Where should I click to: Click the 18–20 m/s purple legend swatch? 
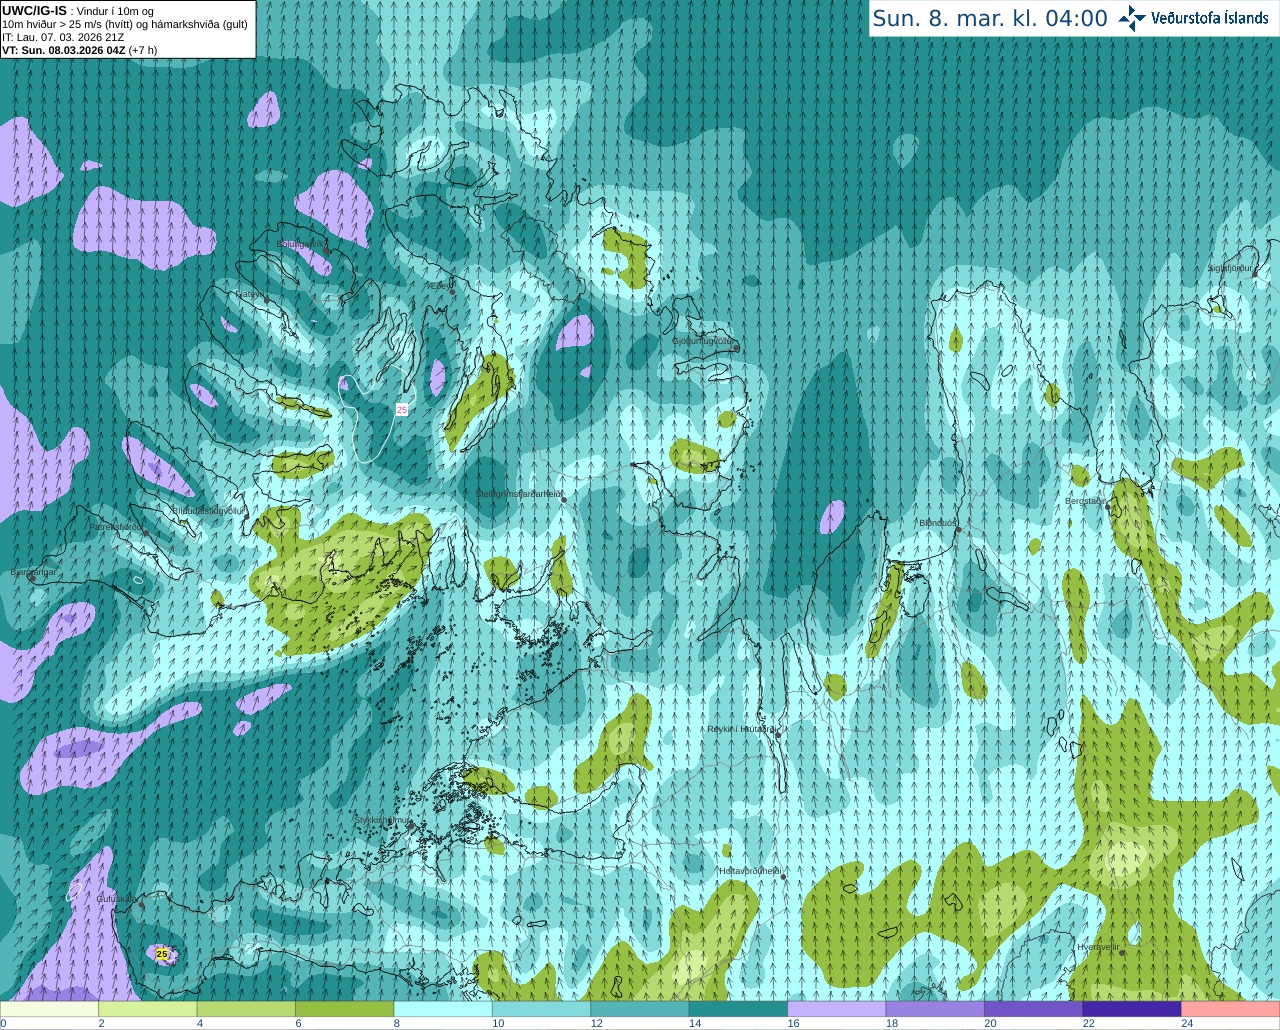click(935, 1009)
